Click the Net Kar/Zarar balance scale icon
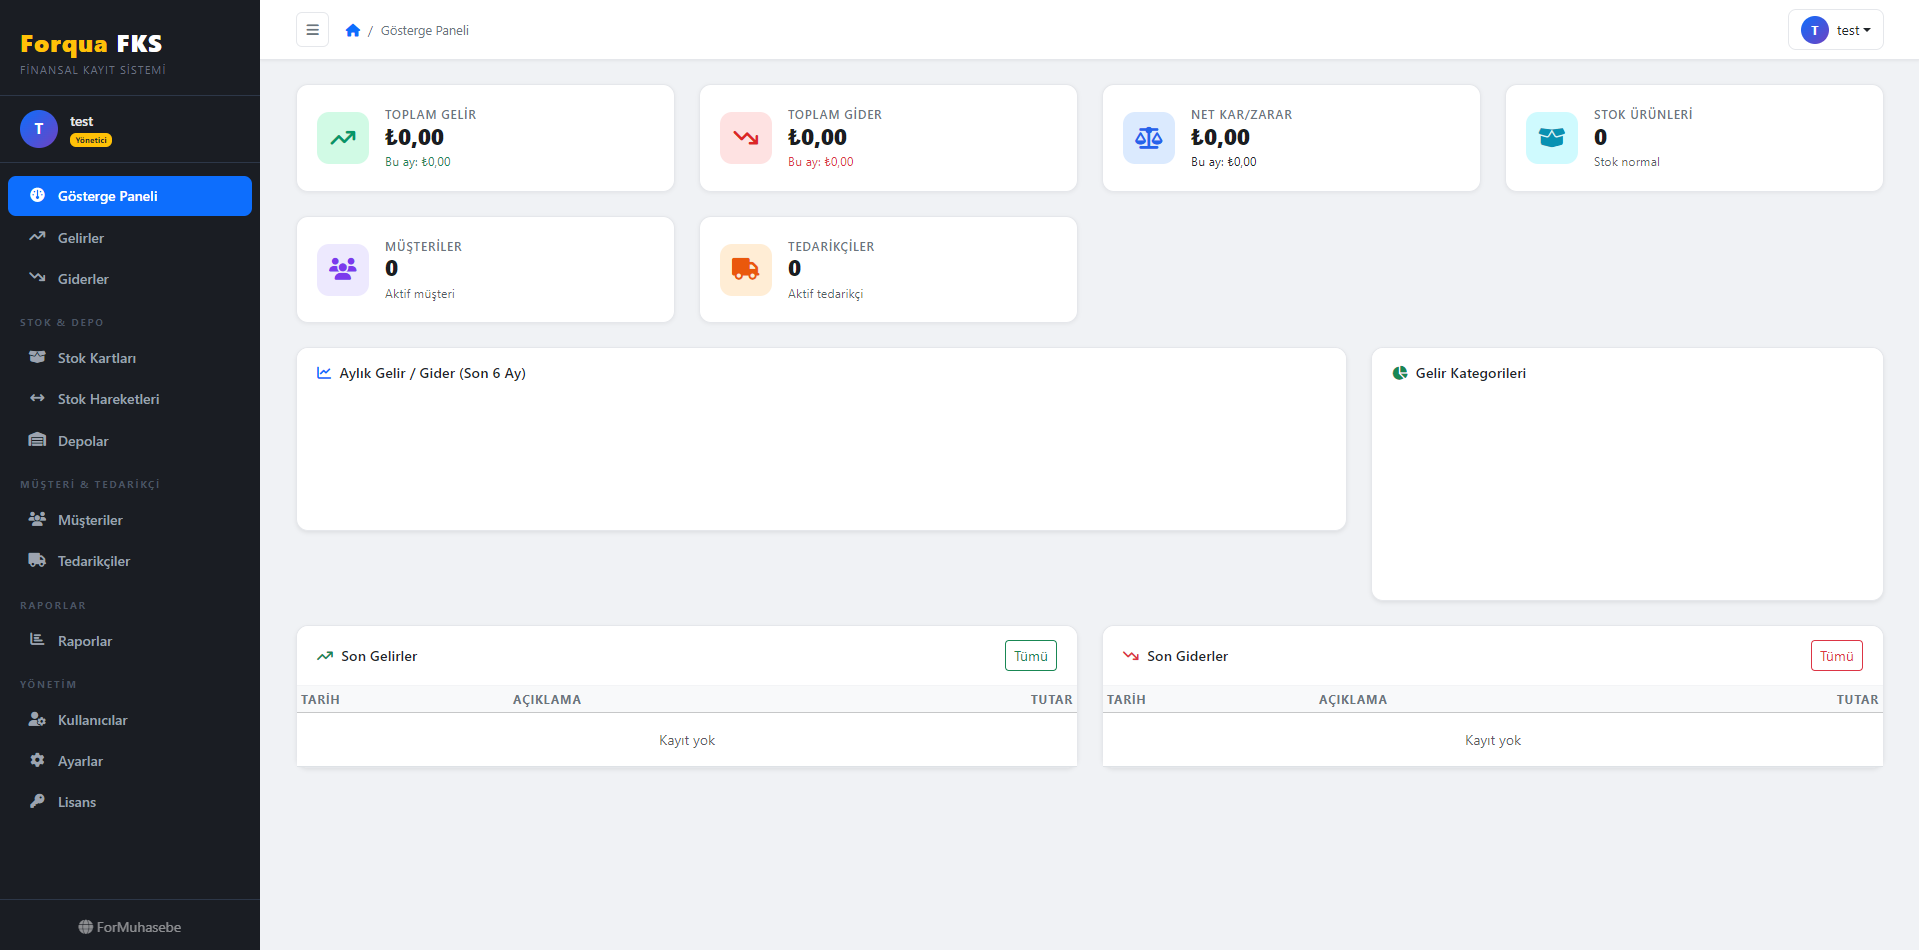 [x=1149, y=138]
